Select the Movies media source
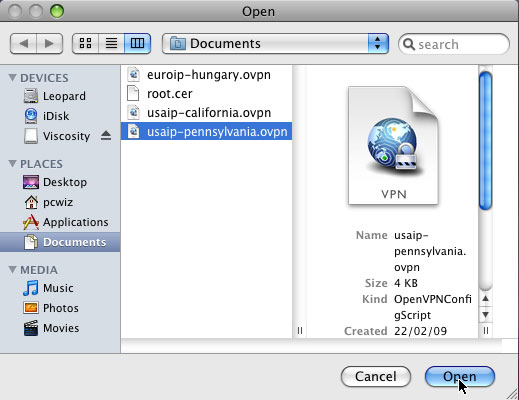Screen dimensions: 519x400 tap(60, 328)
